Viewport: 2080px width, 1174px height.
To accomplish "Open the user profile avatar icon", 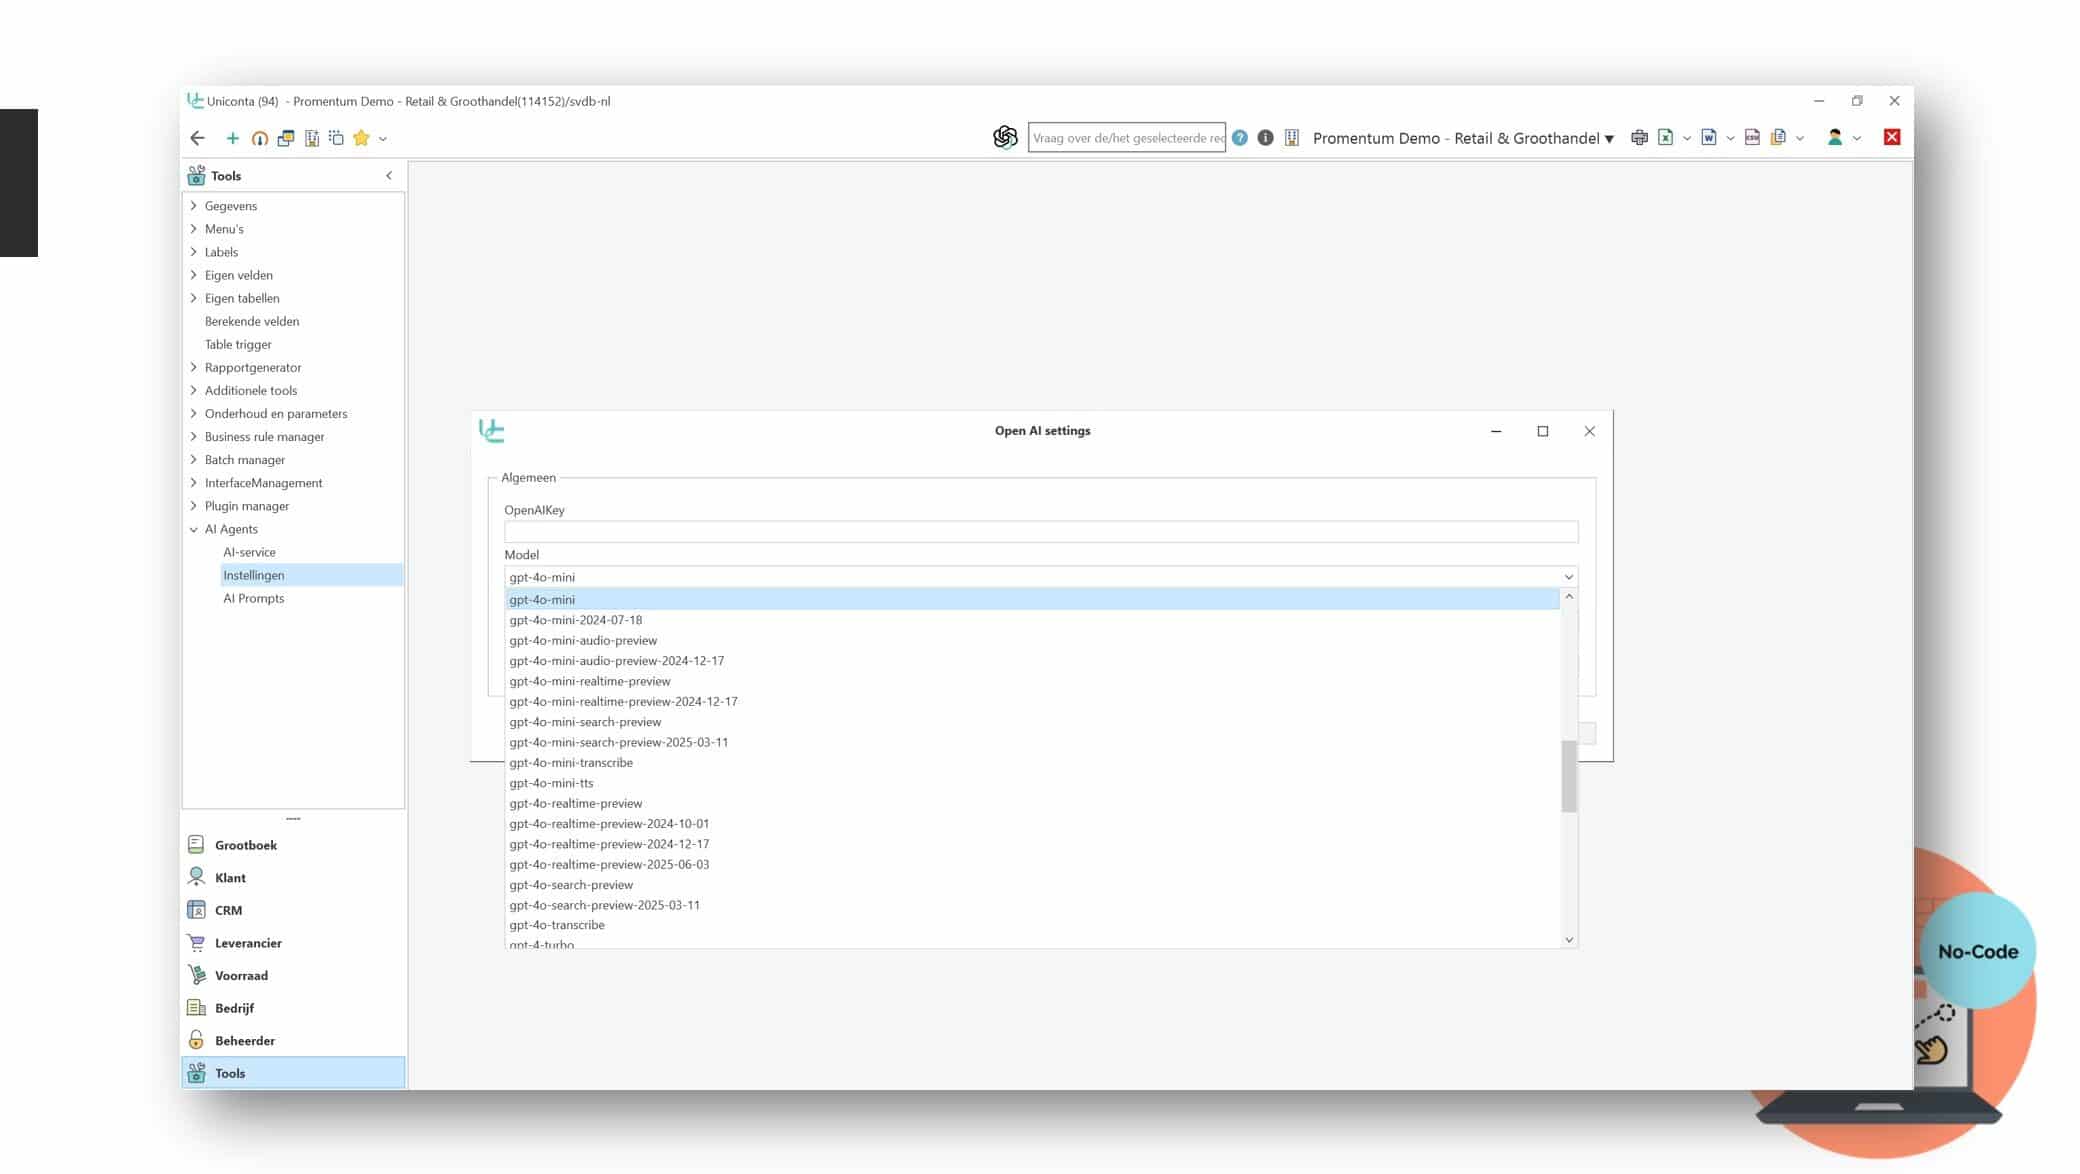I will coord(1835,138).
